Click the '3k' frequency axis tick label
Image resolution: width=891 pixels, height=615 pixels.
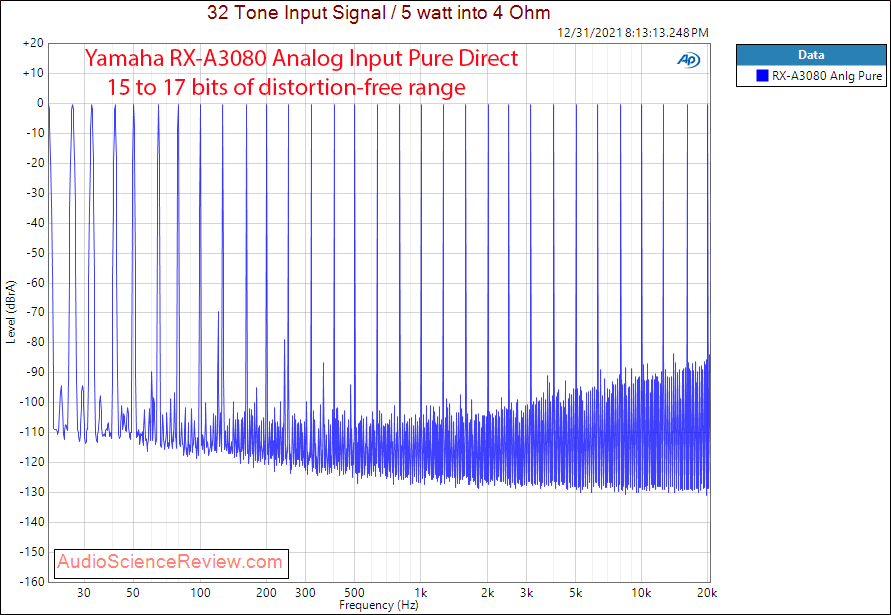[x=526, y=593]
